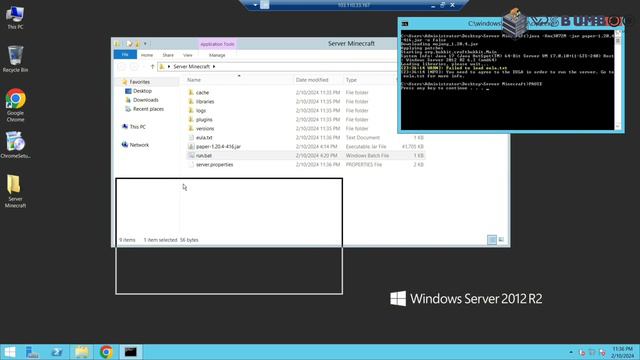Image resolution: width=640 pixels, height=360 pixels.
Task: Open File Explorer from the taskbar
Action: pyautogui.click(x=82, y=352)
